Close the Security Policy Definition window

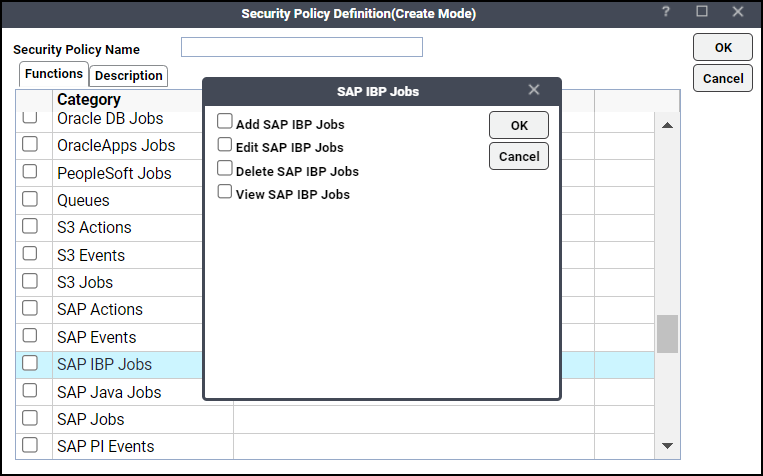738,12
